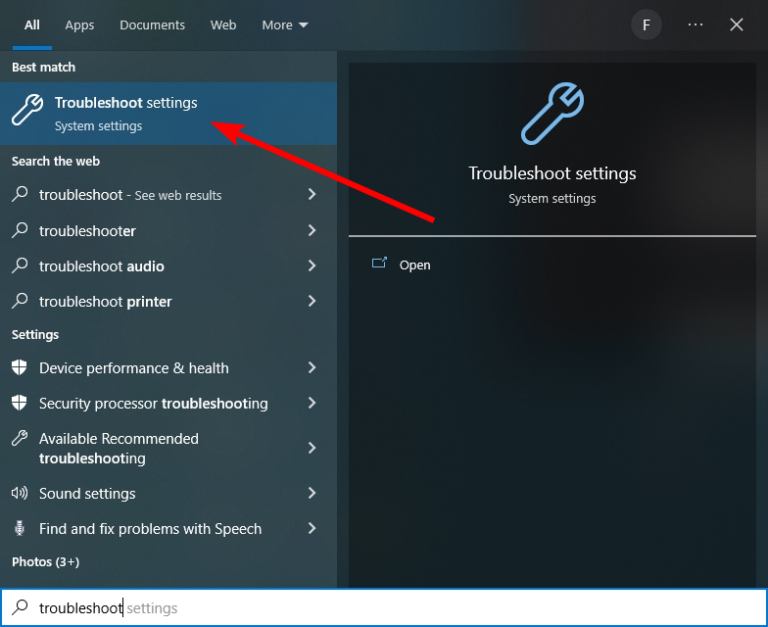
Task: Click shield icon for Device performance & health
Action: [x=19, y=367]
